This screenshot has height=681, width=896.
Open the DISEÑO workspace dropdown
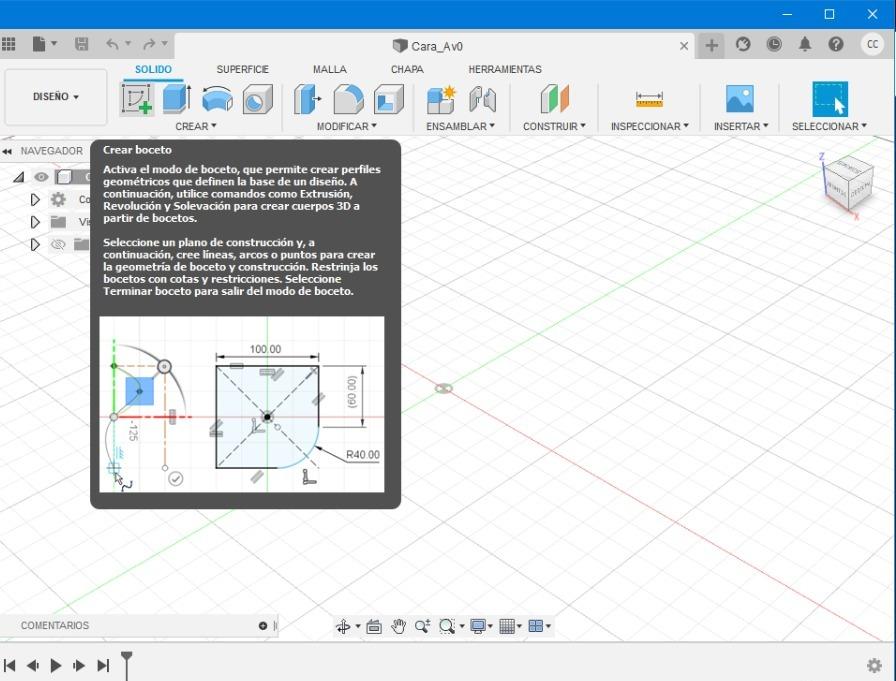pyautogui.click(x=56, y=97)
